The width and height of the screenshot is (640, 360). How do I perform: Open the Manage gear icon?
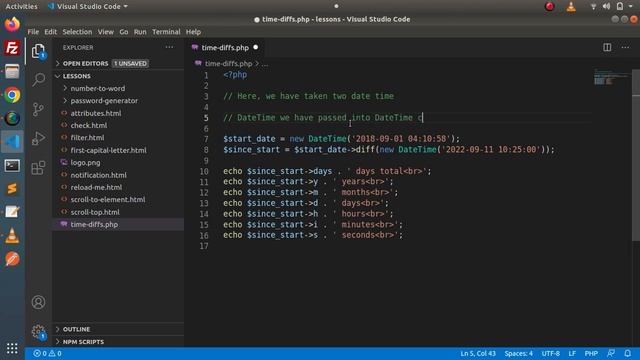click(x=38, y=331)
